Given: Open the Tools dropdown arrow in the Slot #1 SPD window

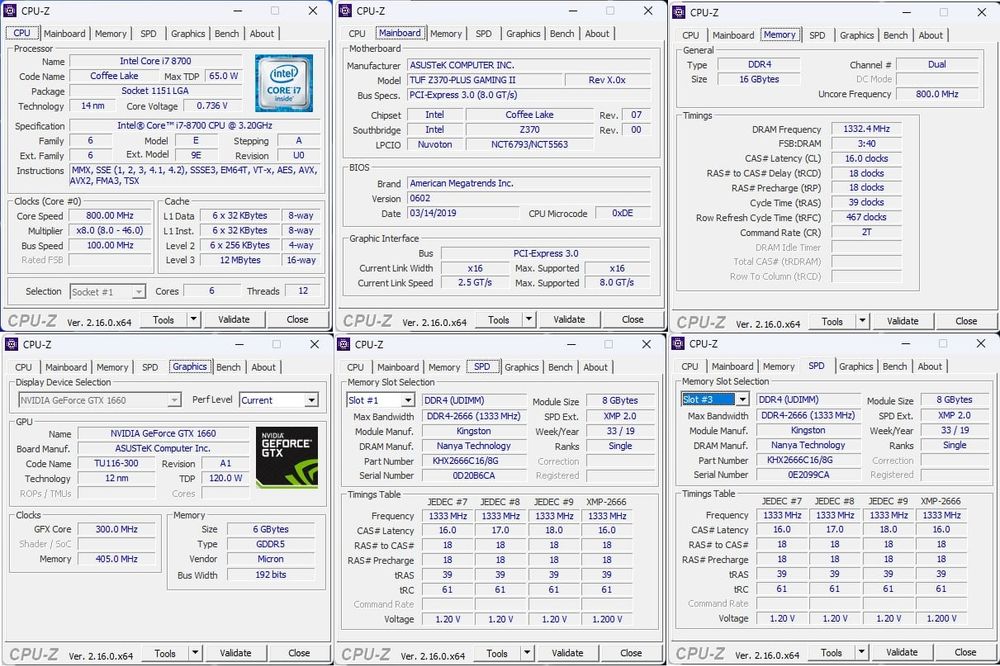Looking at the screenshot, I should (527, 653).
